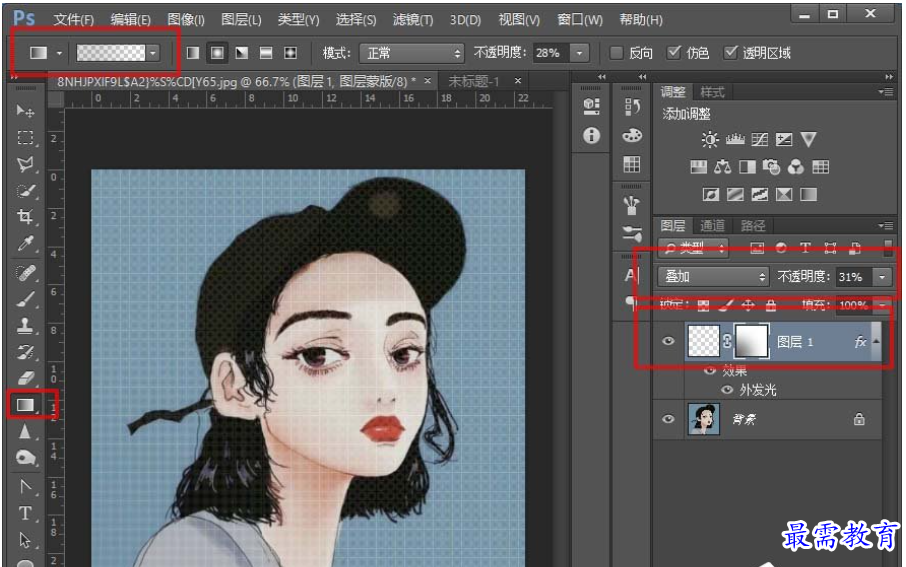Select the Clone Stamp tool
Viewport: 906px width, 567px height.
pos(25,325)
